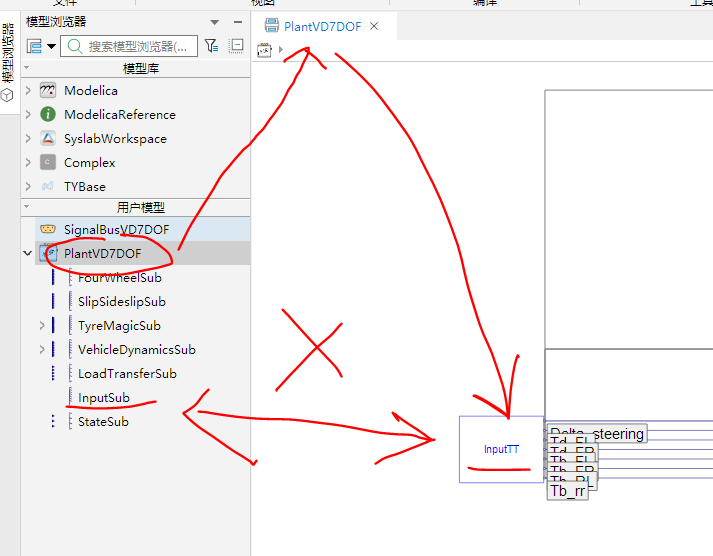Expand the TyreMagicSub node
Image resolution: width=713 pixels, height=556 pixels.
click(x=42, y=326)
